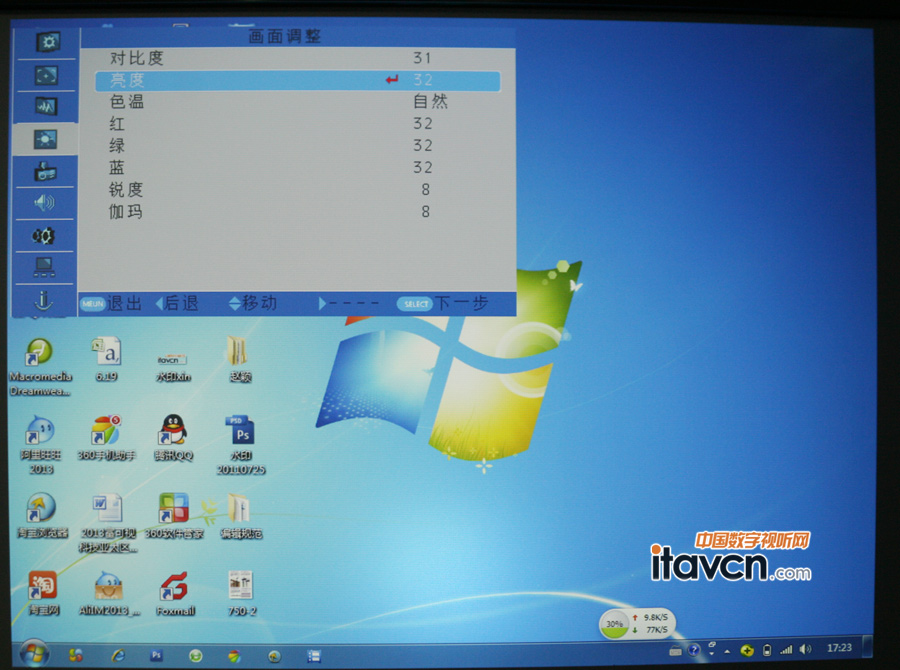Screen dimensions: 900x670
Task: Select the double-gear advanced settings OSD icon
Action: point(44,235)
